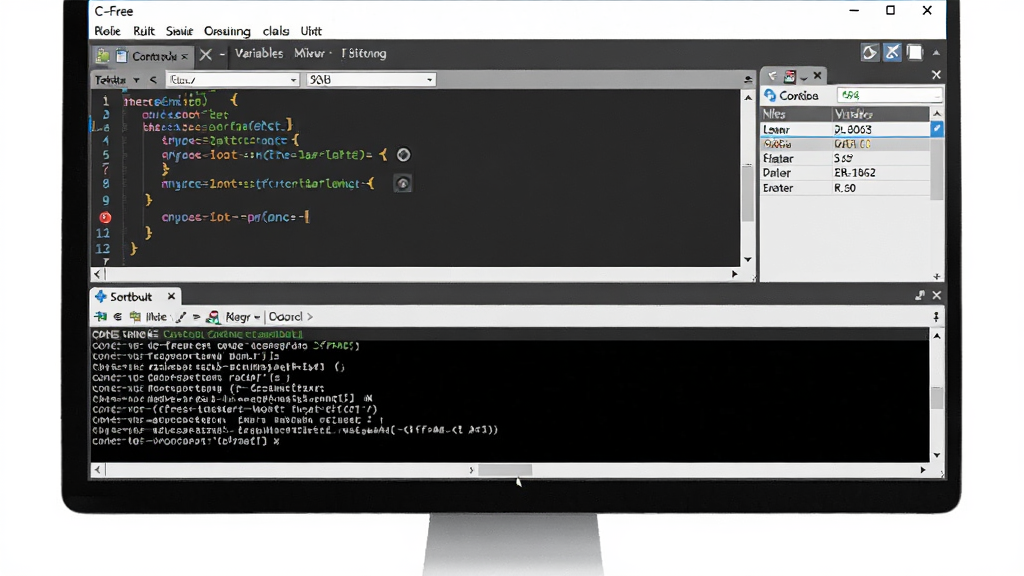Screen dimensions: 1024x576
Task: Click the circular refresh icon in the top-right toolbar
Action: [869, 53]
